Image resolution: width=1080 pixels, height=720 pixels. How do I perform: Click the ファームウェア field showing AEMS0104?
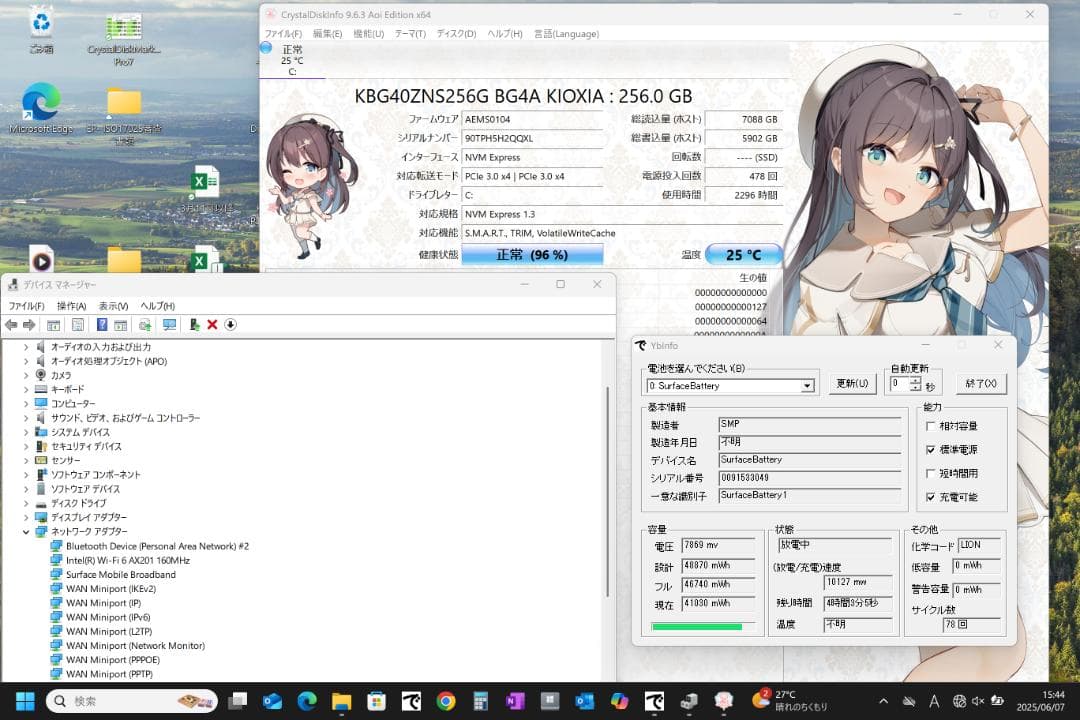532,119
